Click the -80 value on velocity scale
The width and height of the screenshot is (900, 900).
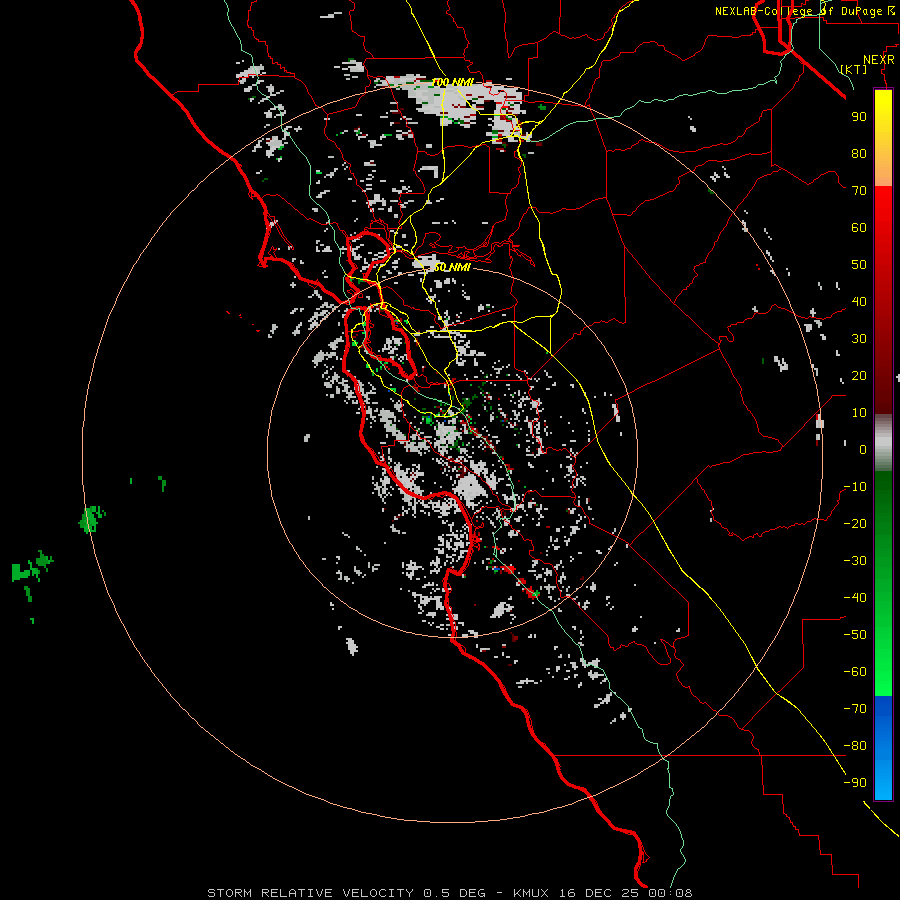pyautogui.click(x=855, y=746)
